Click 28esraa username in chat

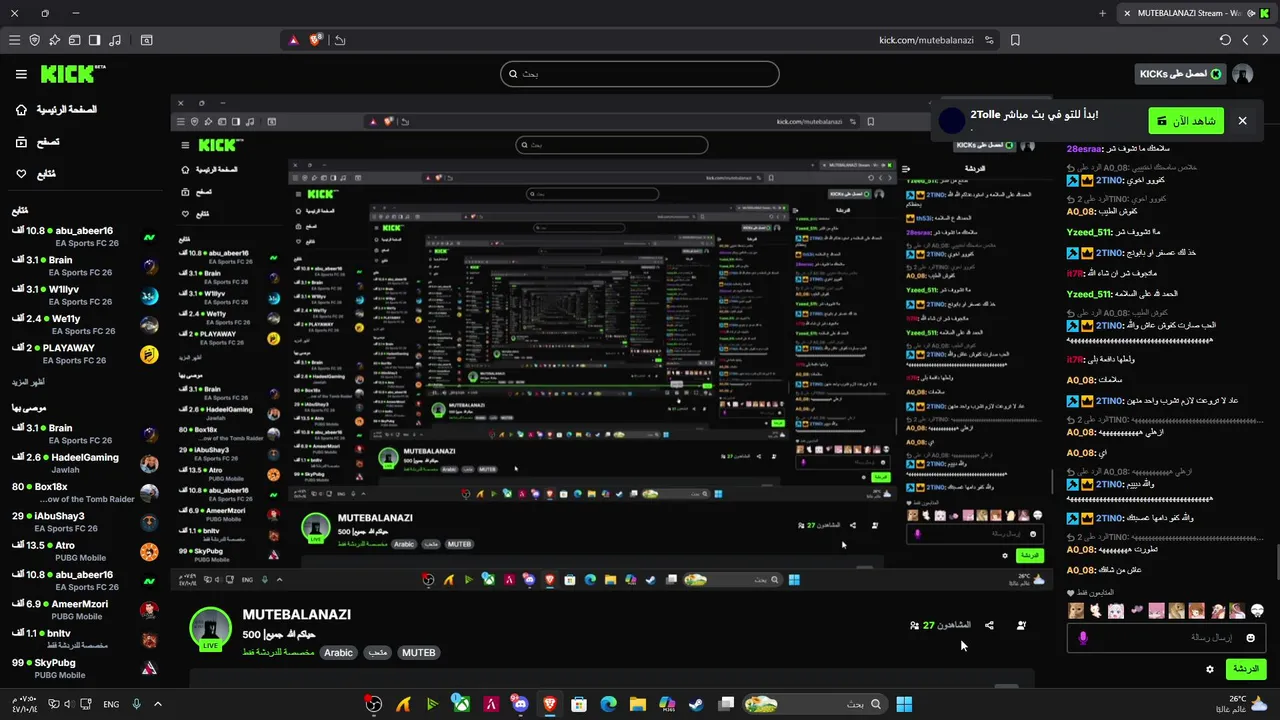click(x=1085, y=148)
